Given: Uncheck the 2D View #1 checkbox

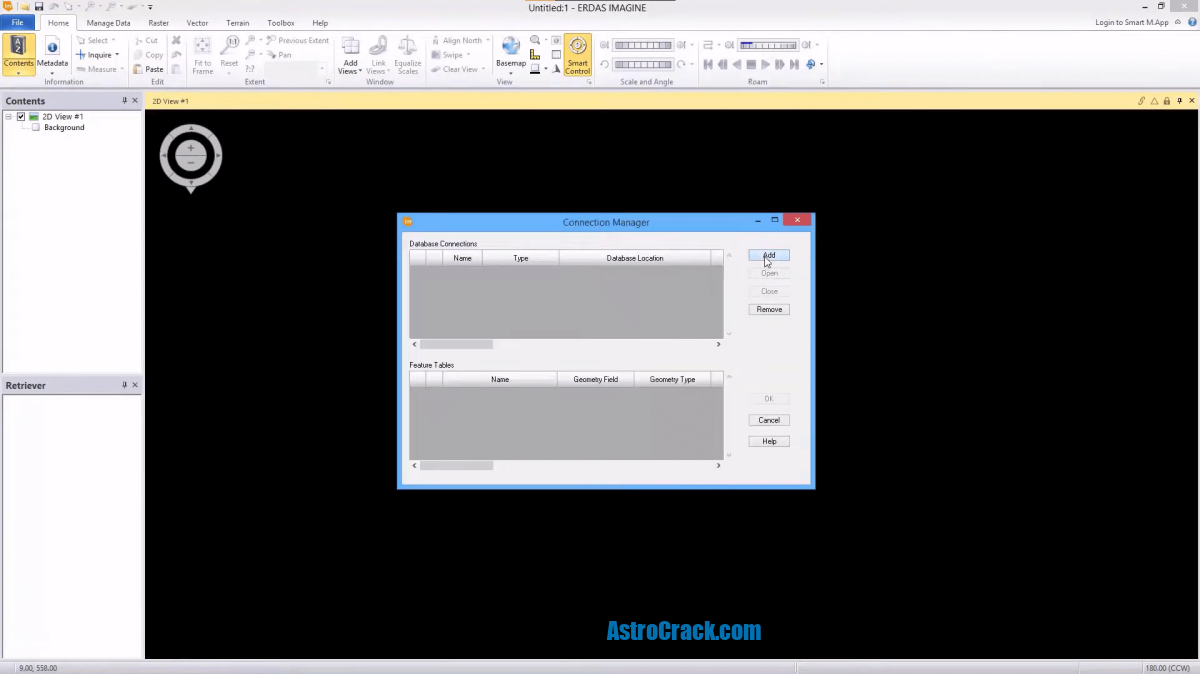Looking at the screenshot, I should point(21,116).
